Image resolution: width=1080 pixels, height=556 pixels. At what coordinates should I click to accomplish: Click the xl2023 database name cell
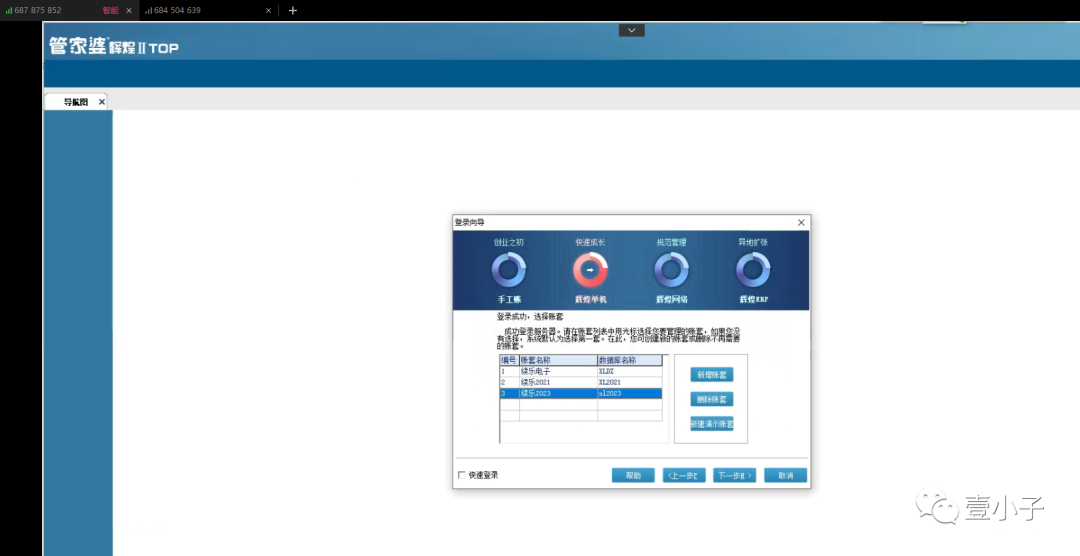[630, 393]
